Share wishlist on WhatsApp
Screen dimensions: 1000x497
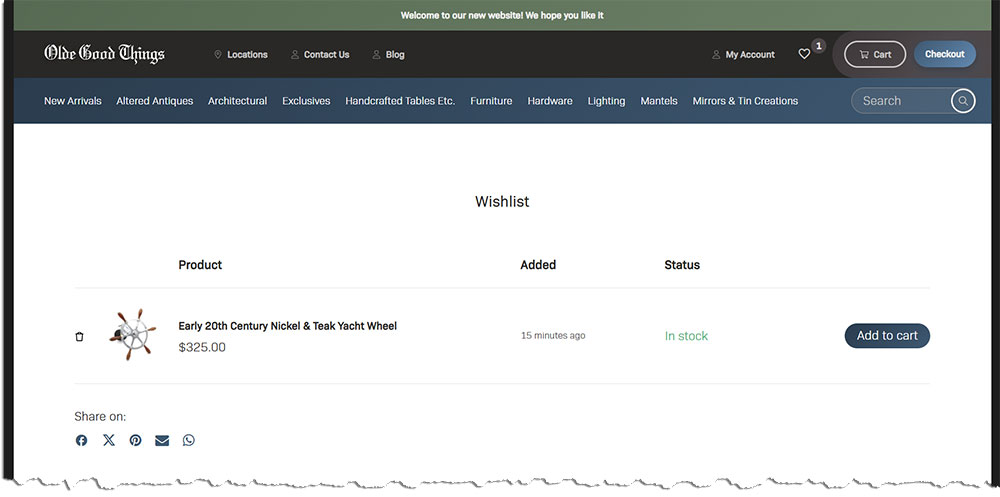[189, 440]
